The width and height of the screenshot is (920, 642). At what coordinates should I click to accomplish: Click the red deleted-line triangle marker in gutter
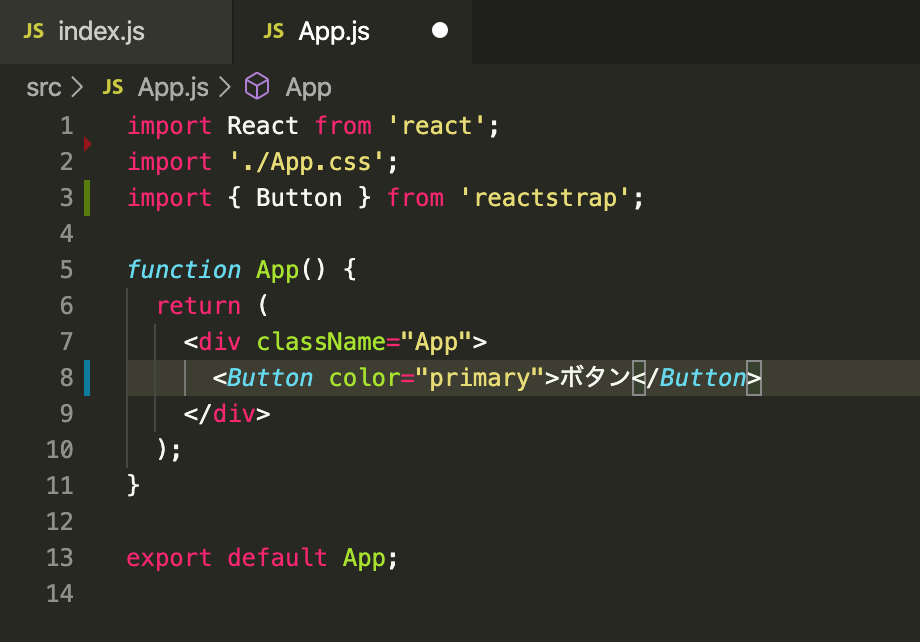click(x=87, y=144)
